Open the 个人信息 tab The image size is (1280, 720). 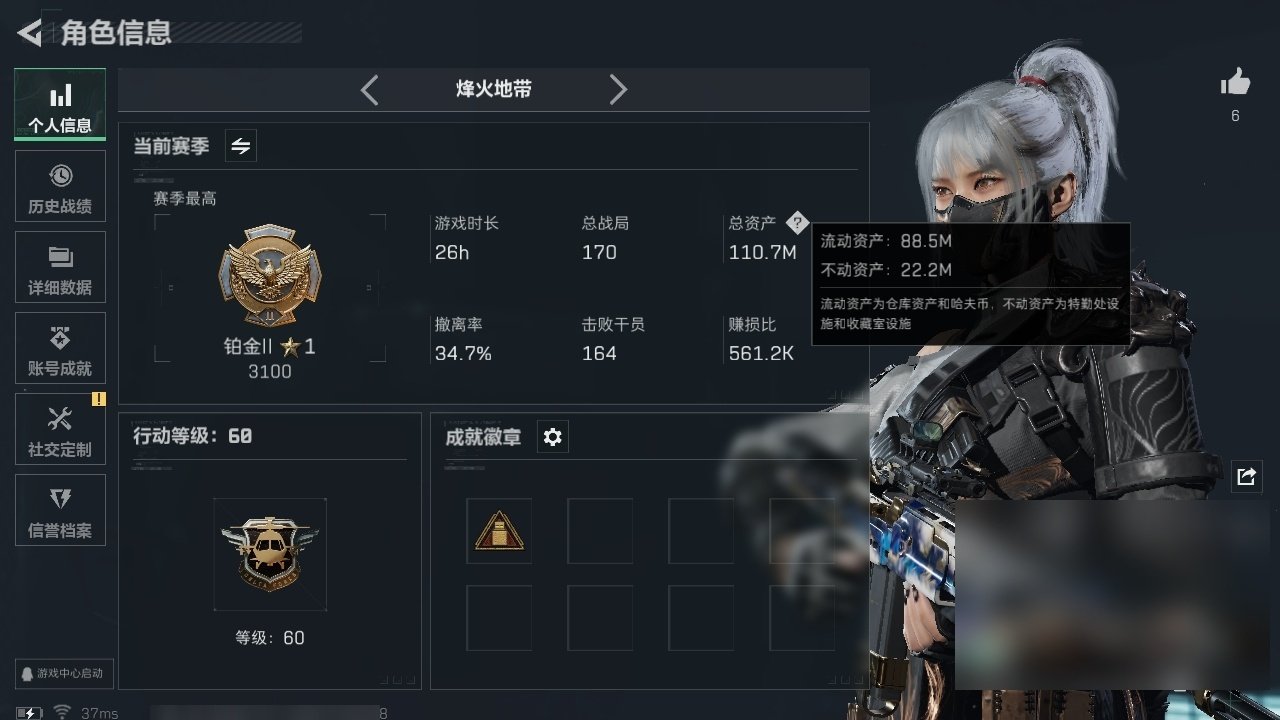[60, 105]
